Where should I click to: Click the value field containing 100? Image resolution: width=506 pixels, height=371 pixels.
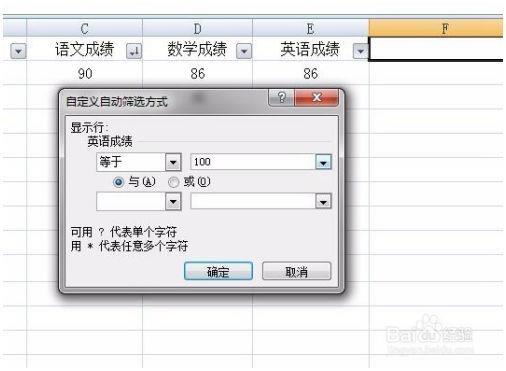point(253,162)
